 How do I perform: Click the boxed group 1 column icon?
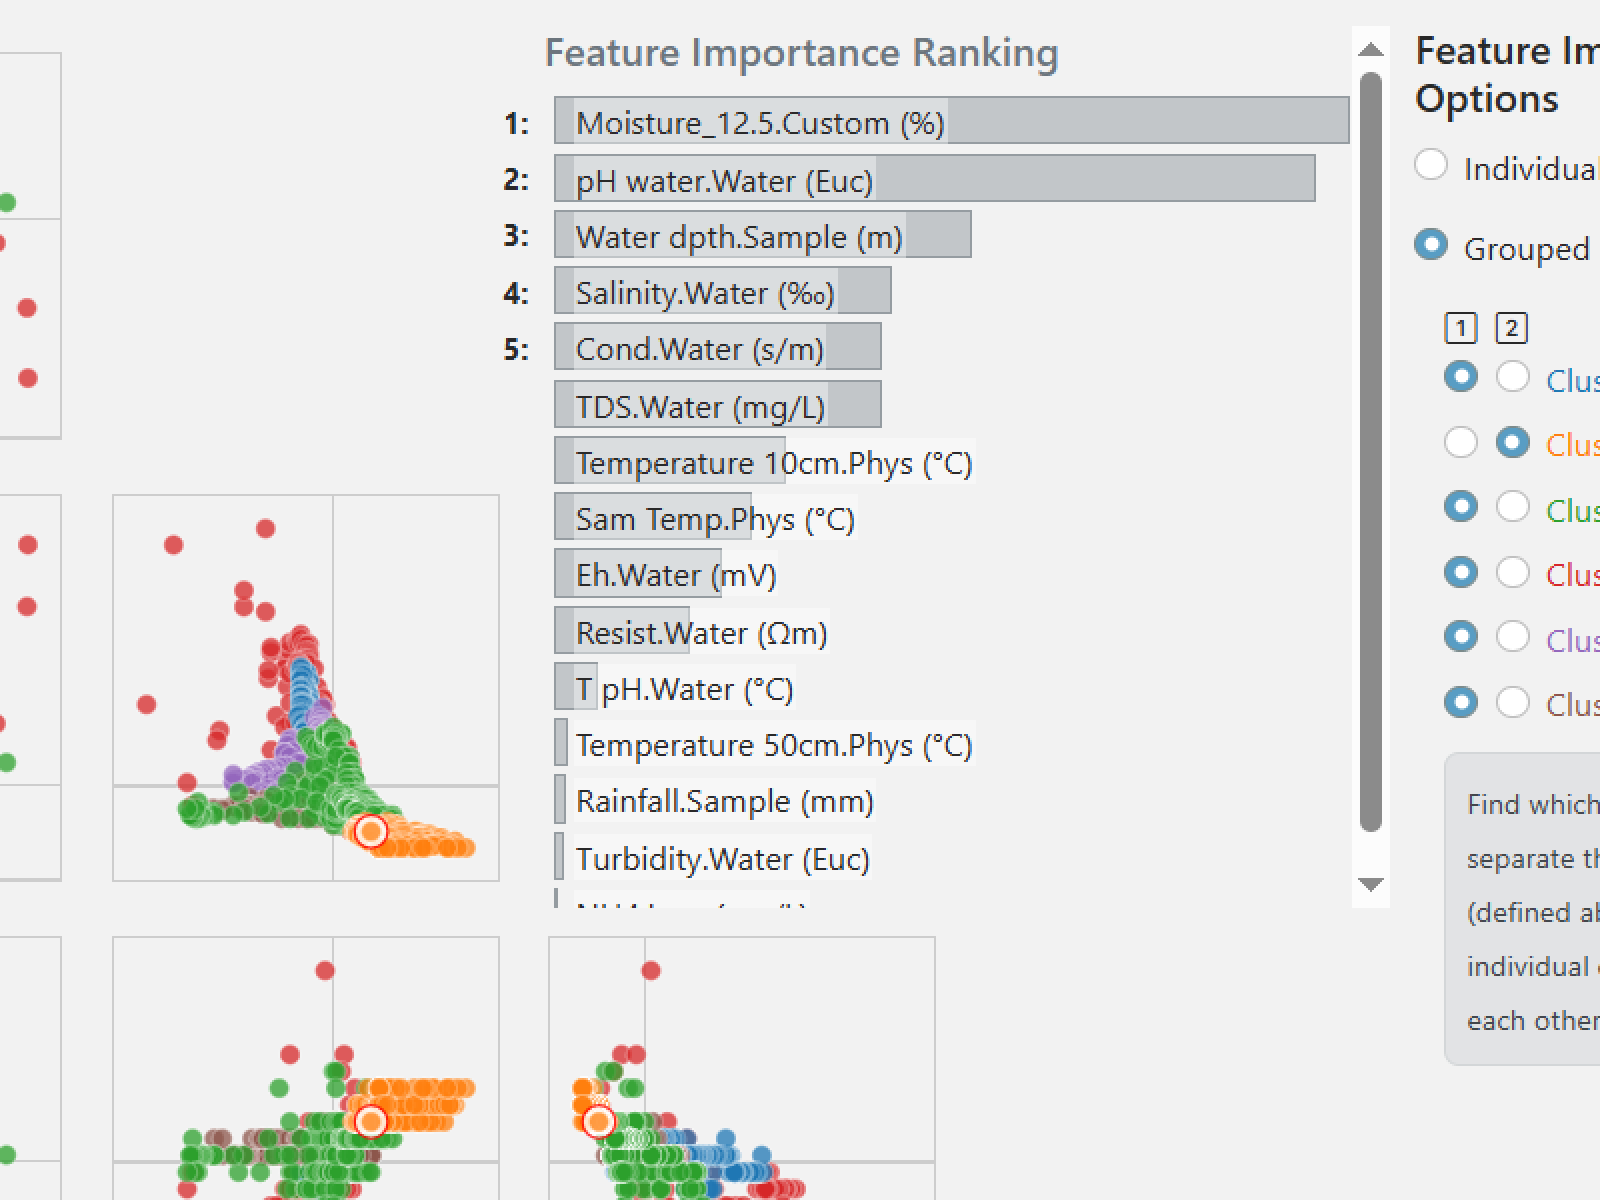tap(1461, 328)
